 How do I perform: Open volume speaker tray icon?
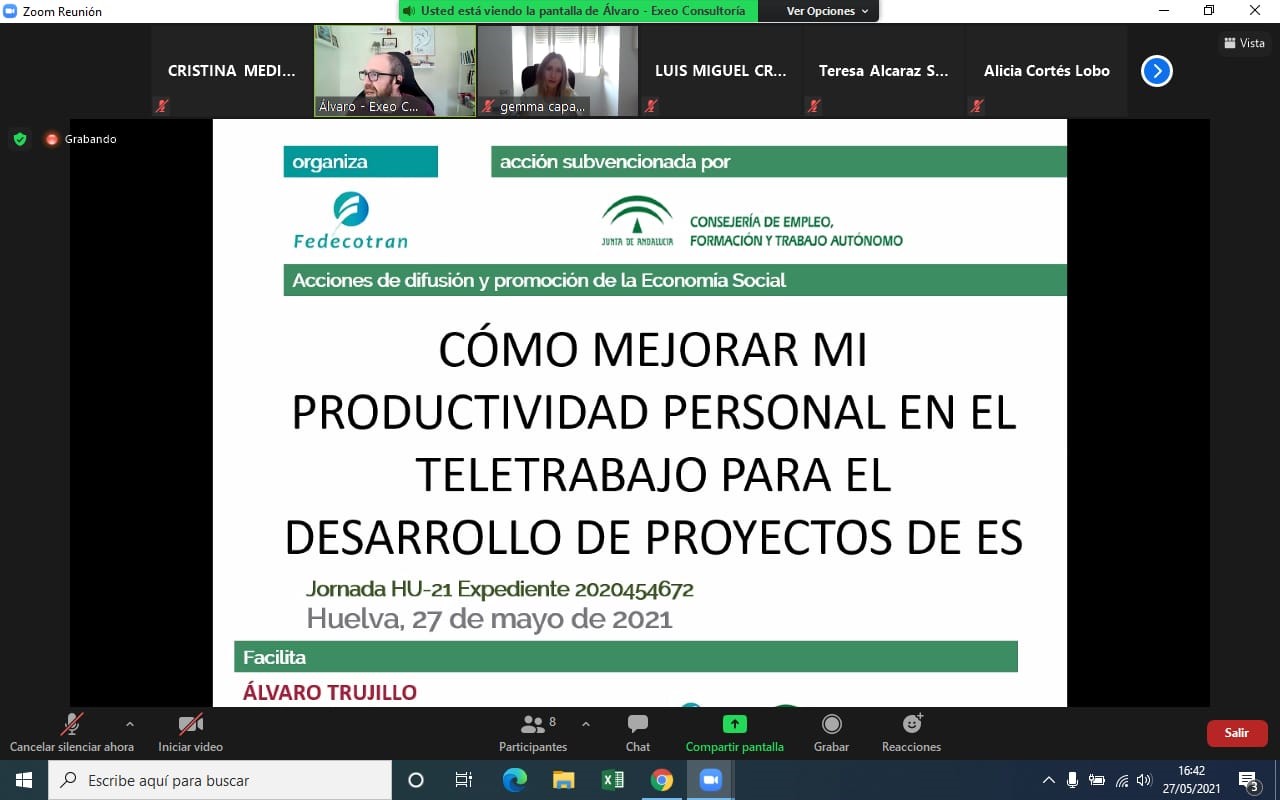point(1145,780)
